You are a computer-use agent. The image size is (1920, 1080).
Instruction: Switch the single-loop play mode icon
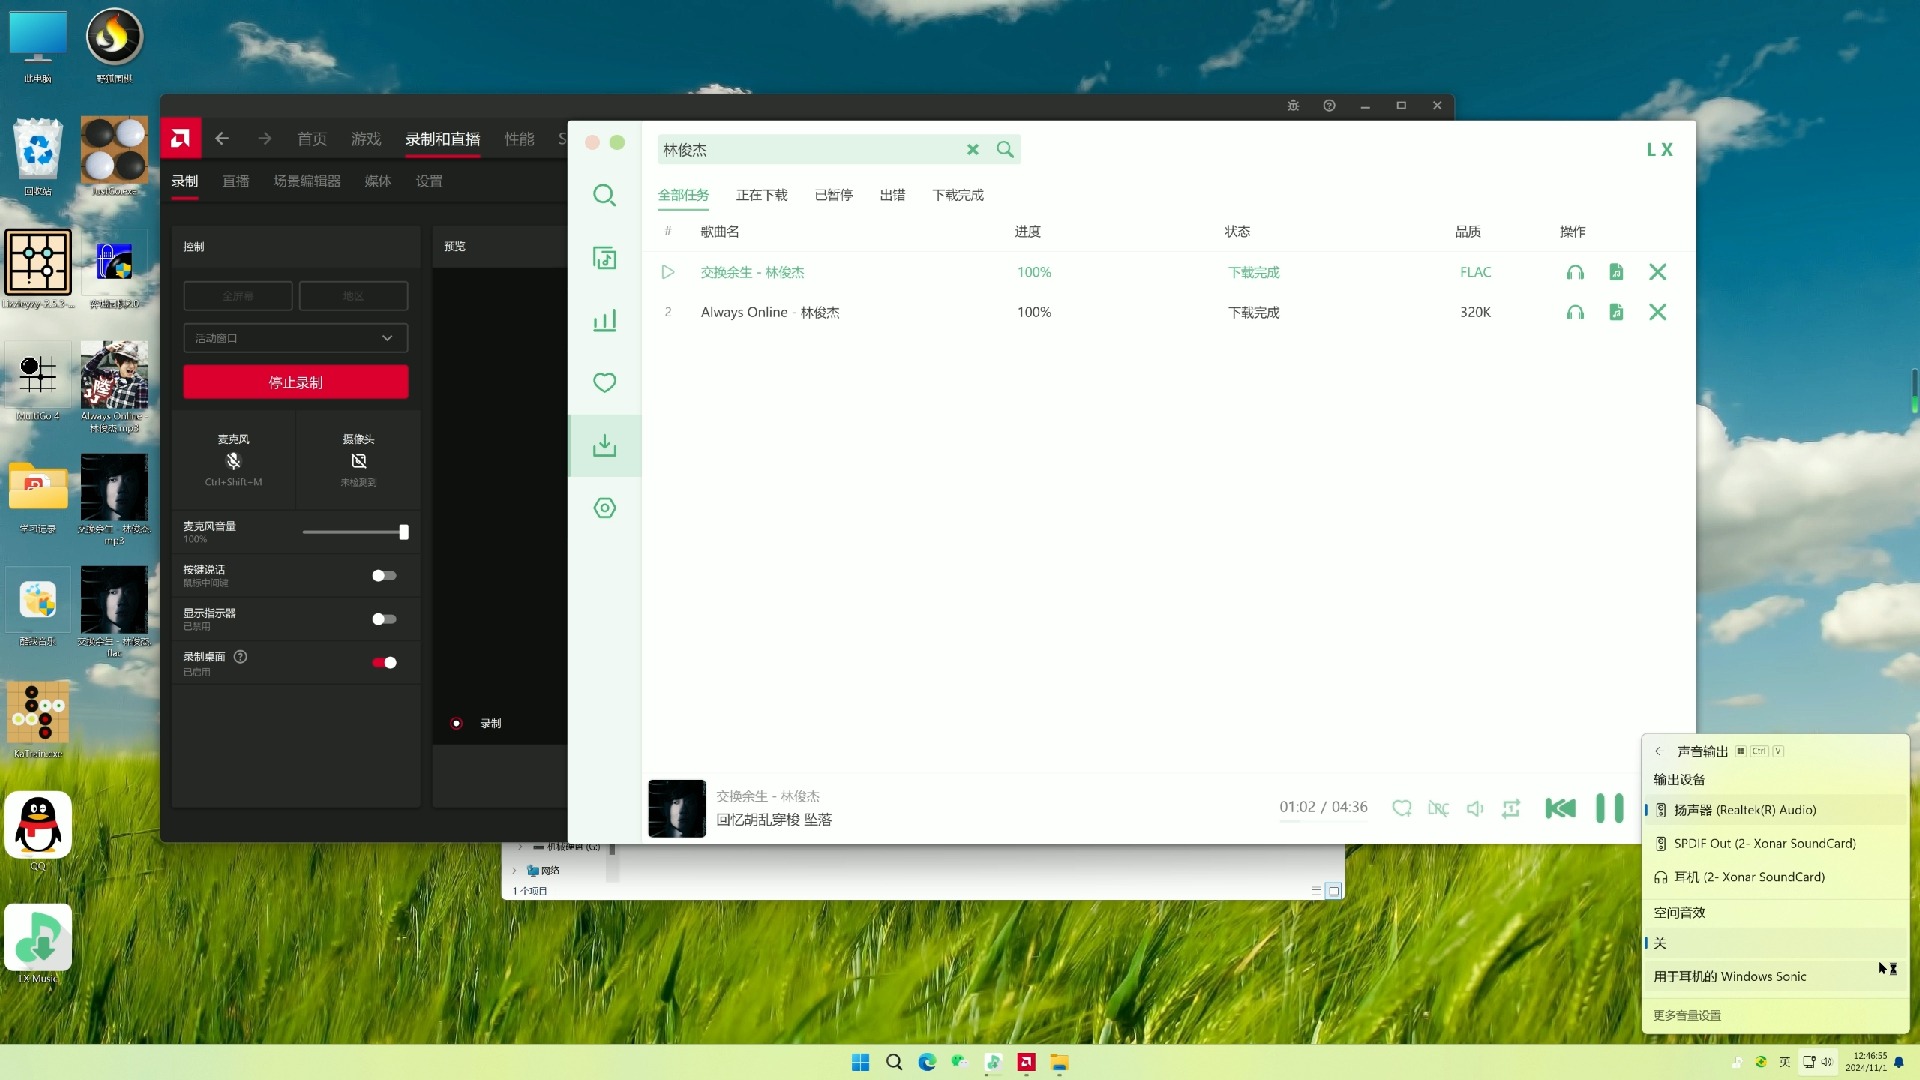(x=1511, y=808)
